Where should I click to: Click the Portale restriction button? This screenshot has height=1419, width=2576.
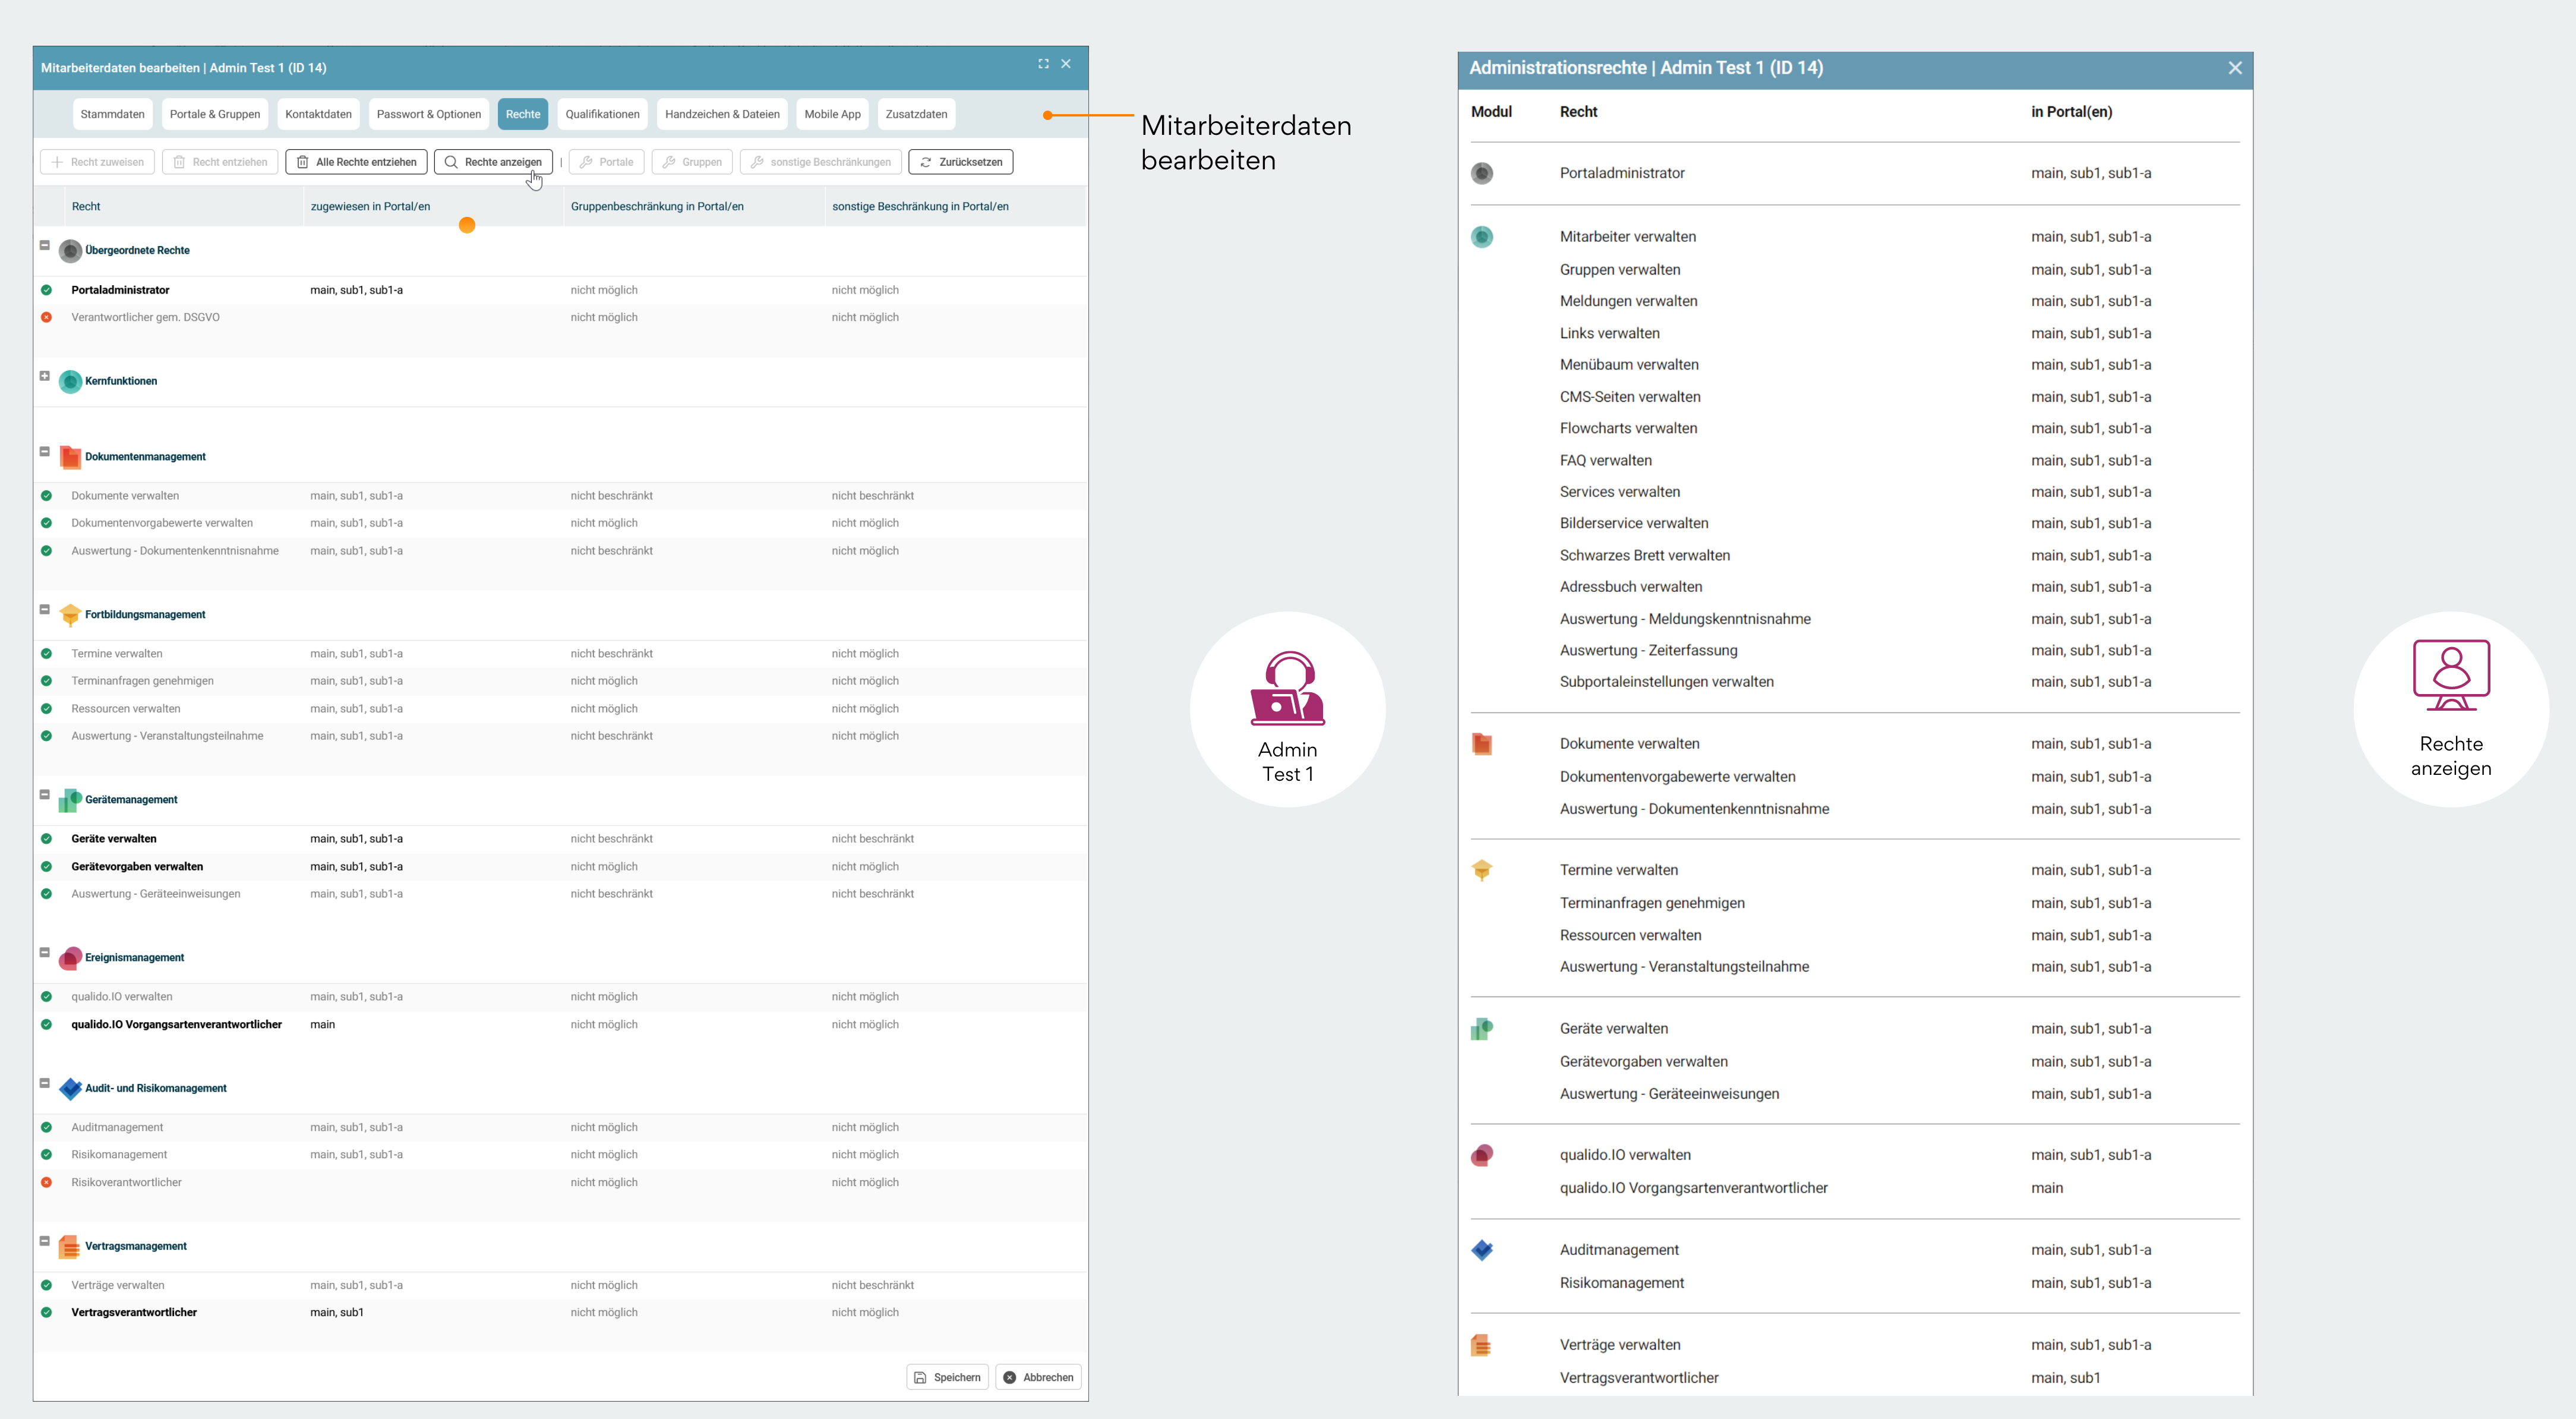pyautogui.click(x=606, y=162)
